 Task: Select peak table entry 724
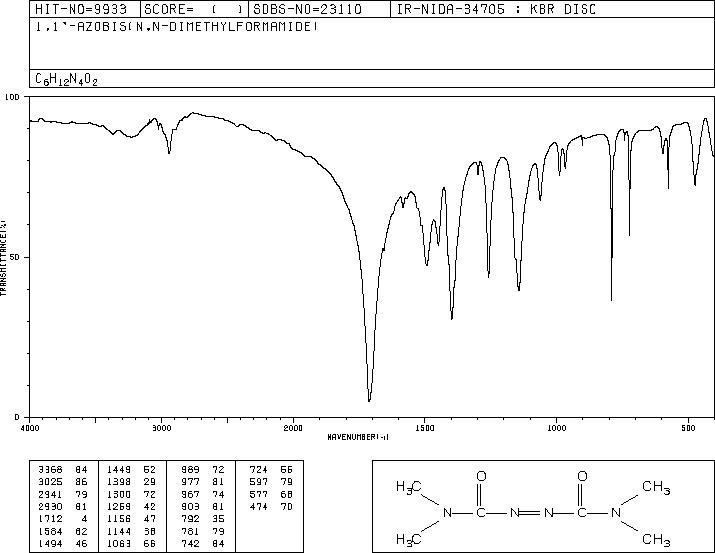pos(271,470)
